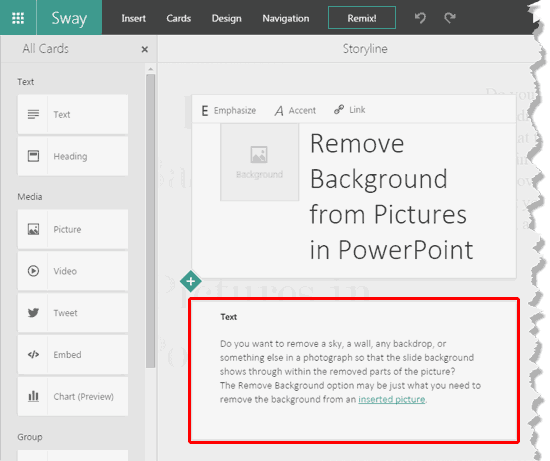The height and width of the screenshot is (461, 550).
Task: Apply Emphasize formatting
Action: [x=228, y=111]
